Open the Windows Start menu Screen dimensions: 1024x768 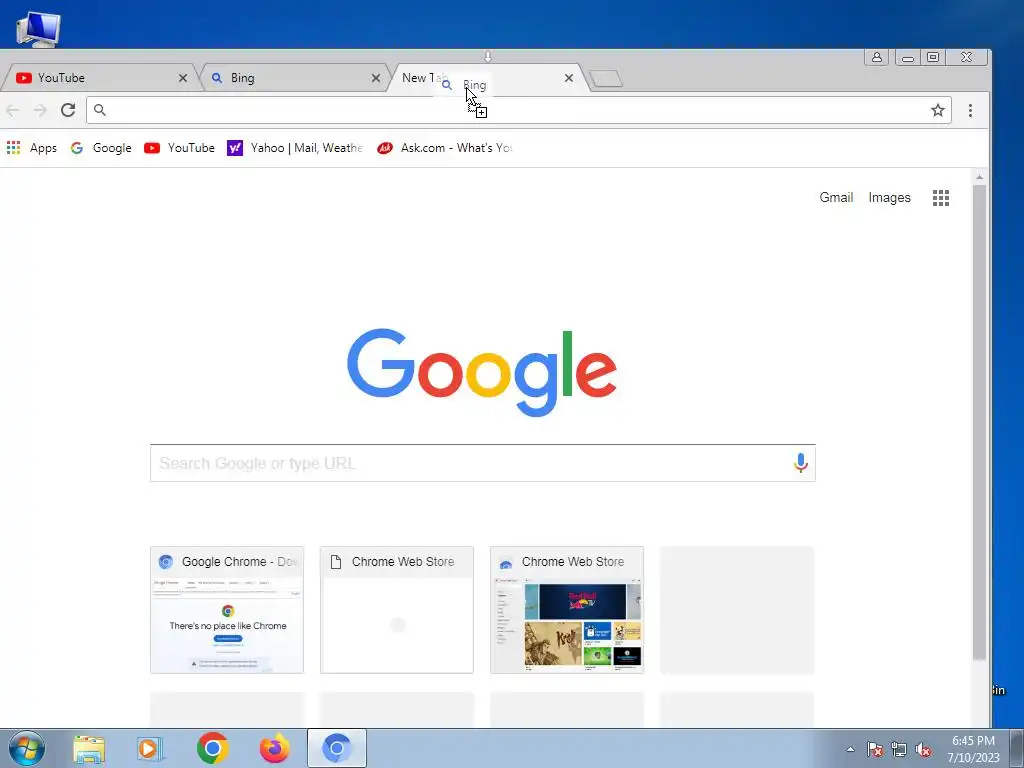27,748
